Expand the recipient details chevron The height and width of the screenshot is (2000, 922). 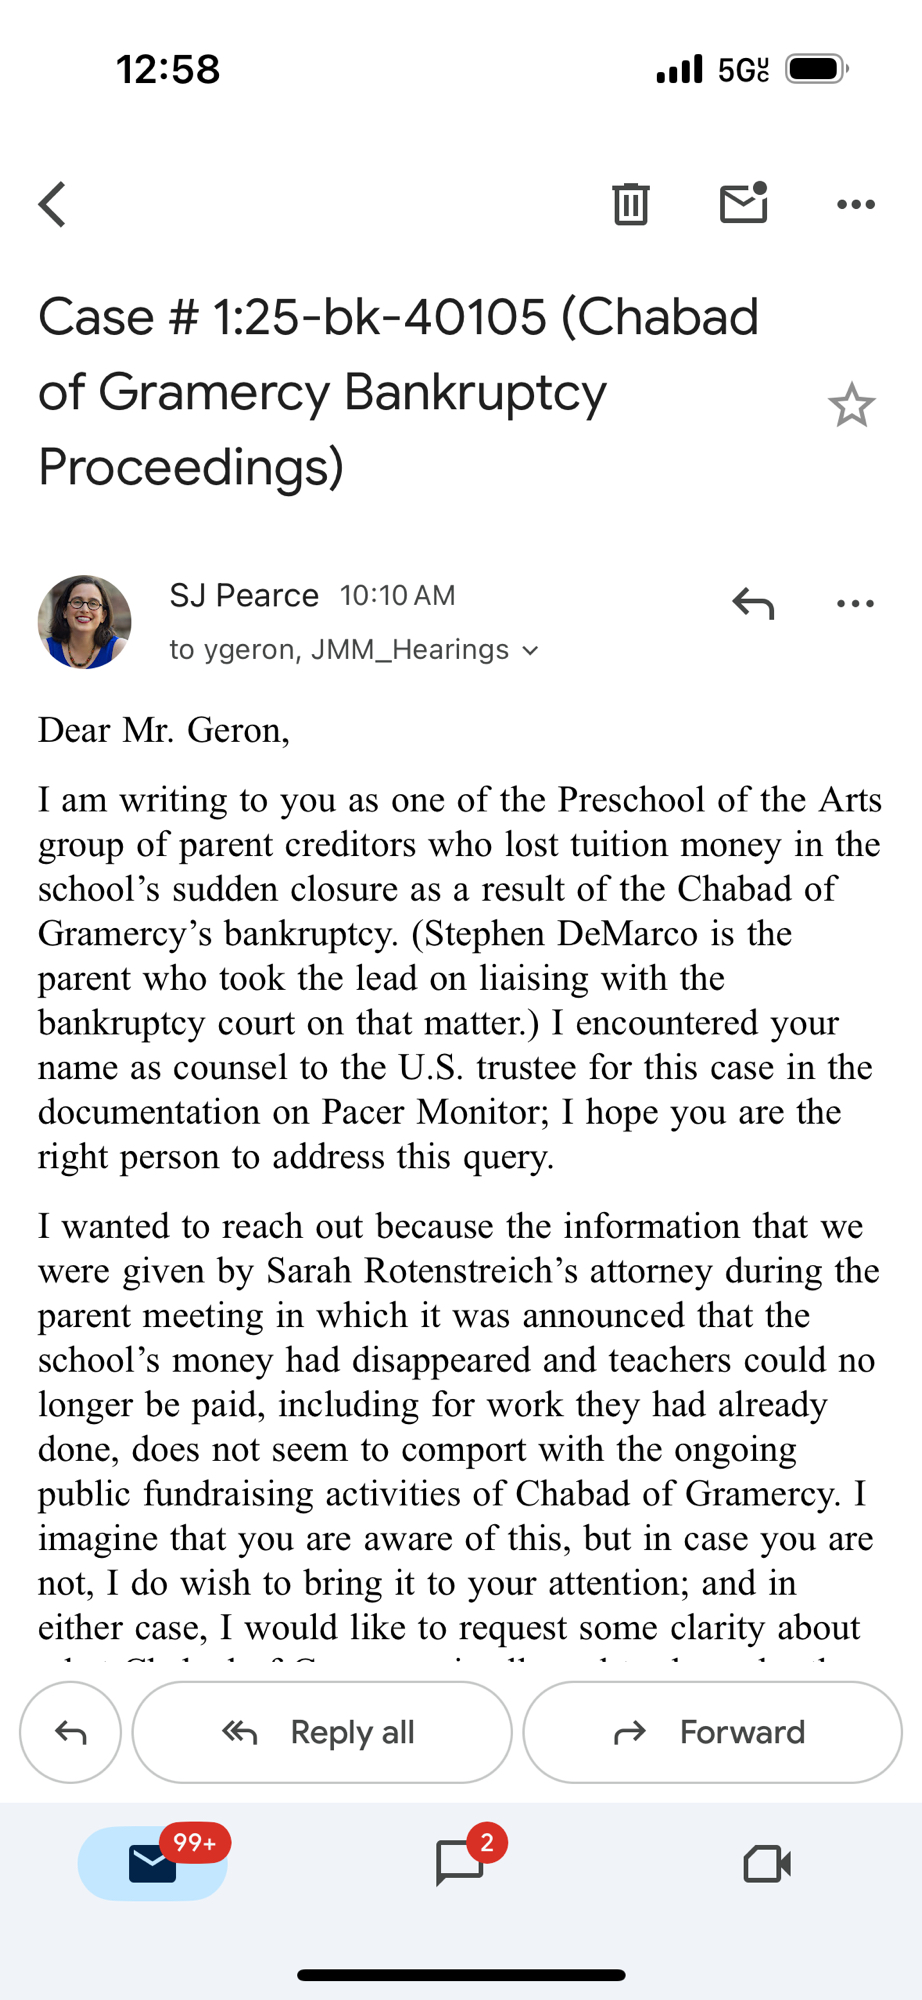point(531,651)
